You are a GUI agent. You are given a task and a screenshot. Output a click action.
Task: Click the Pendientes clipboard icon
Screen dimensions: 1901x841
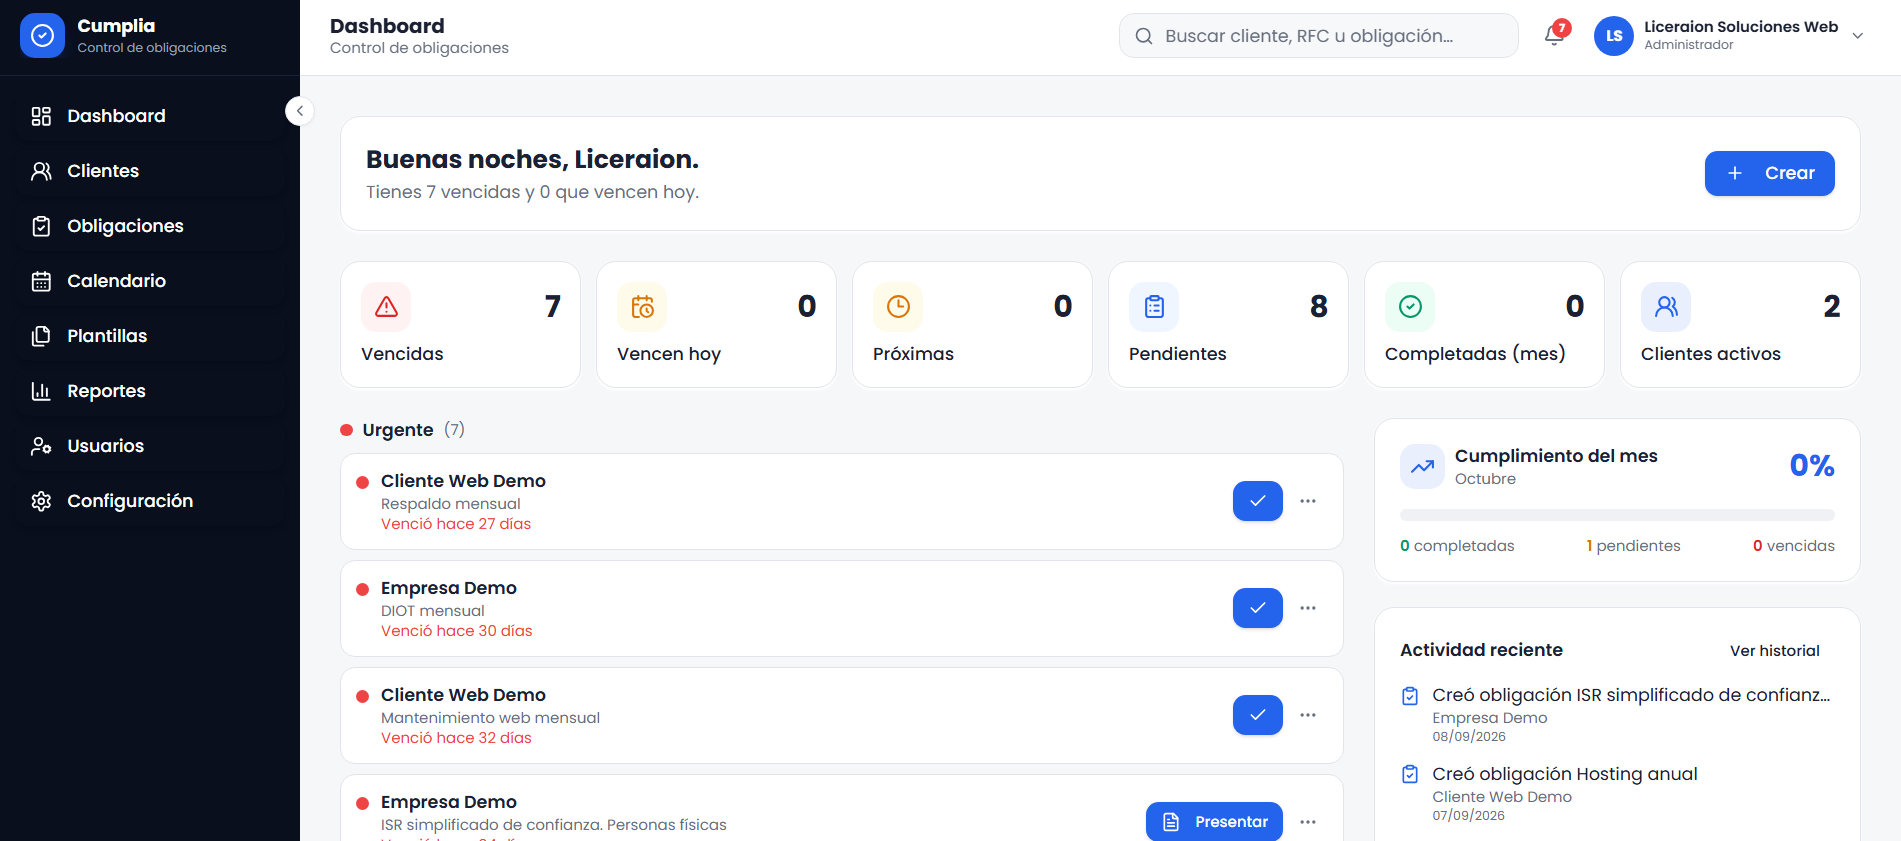coord(1154,307)
